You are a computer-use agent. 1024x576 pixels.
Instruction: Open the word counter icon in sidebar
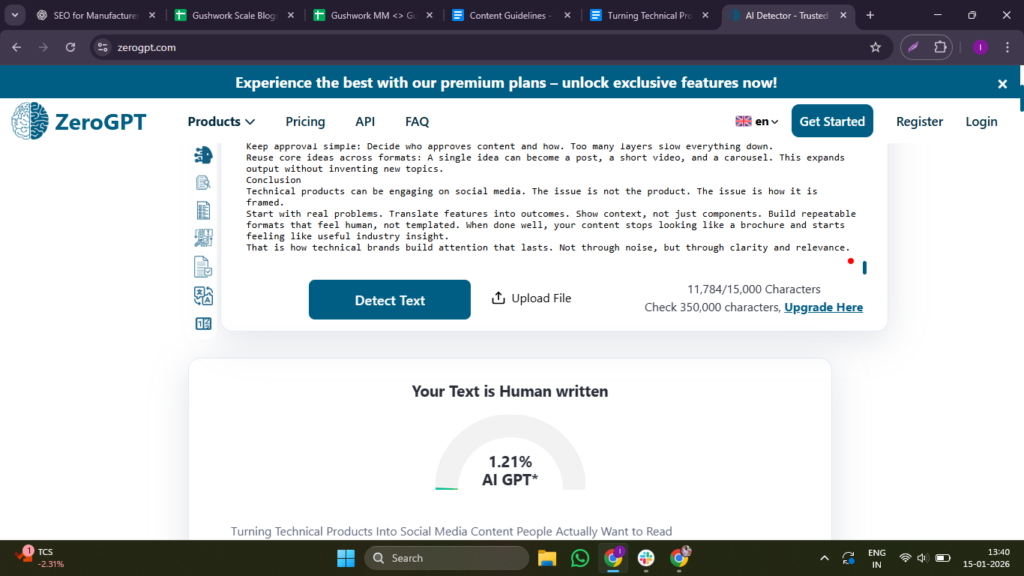(203, 323)
